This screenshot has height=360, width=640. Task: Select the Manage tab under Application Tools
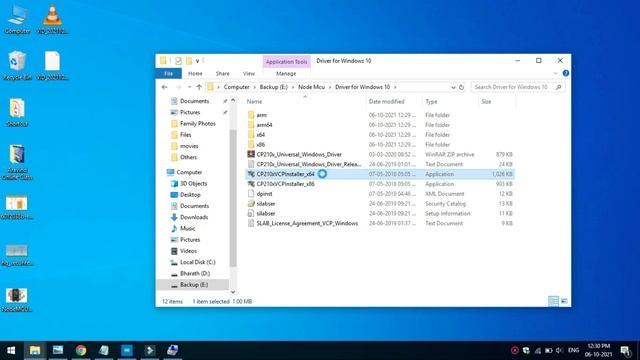pyautogui.click(x=286, y=73)
